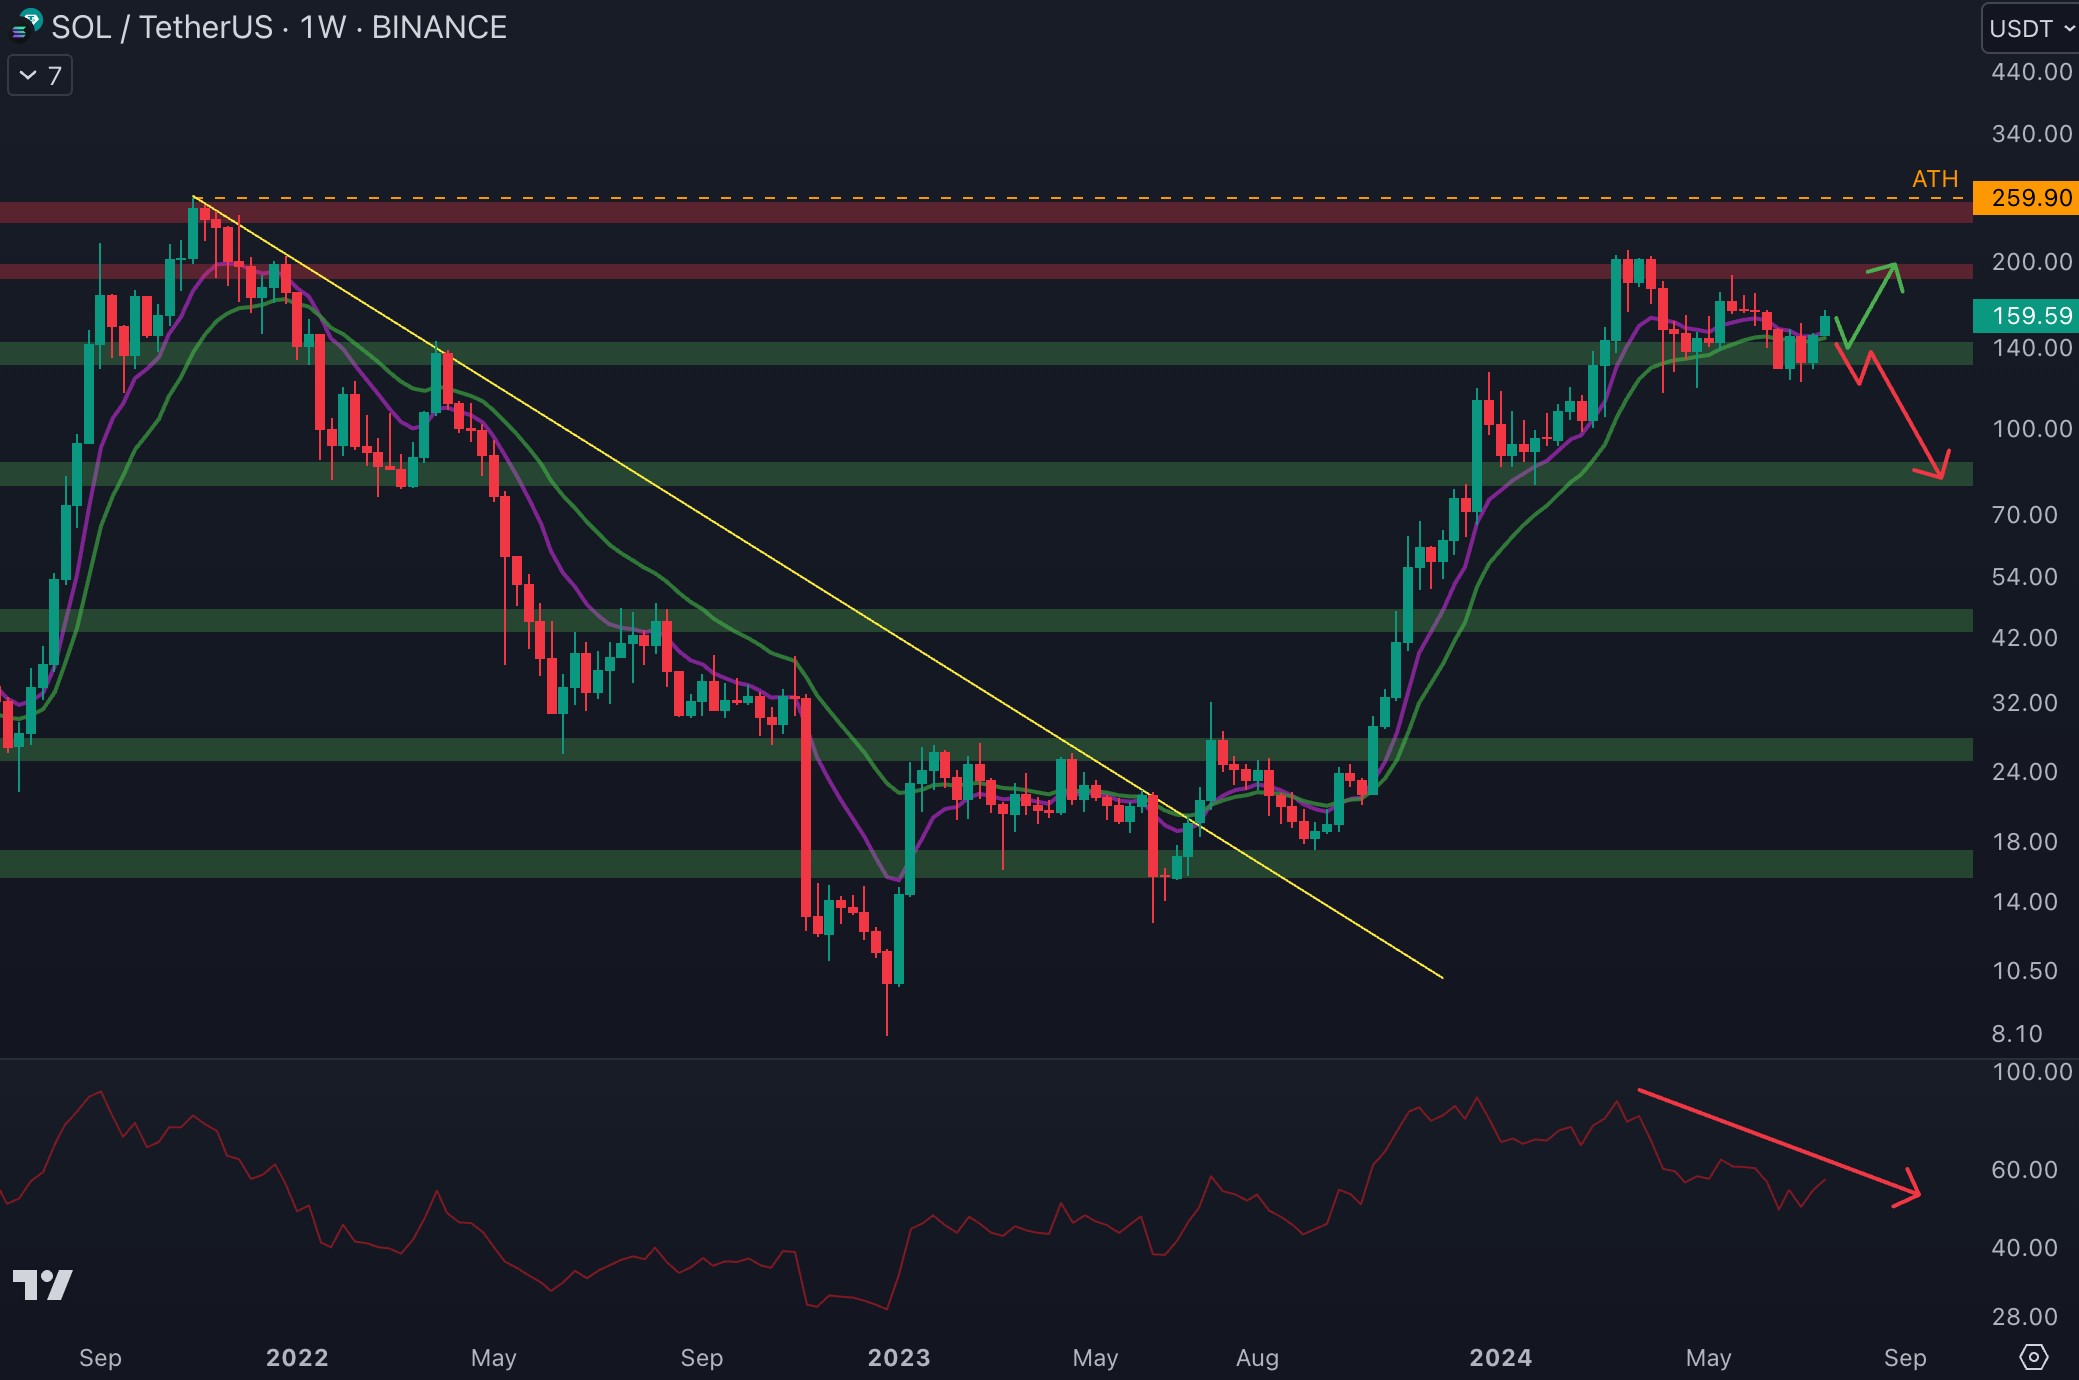Viewport: 2079px width, 1380px height.
Task: Click the red RSI divergence arrow
Action: tap(1780, 1142)
